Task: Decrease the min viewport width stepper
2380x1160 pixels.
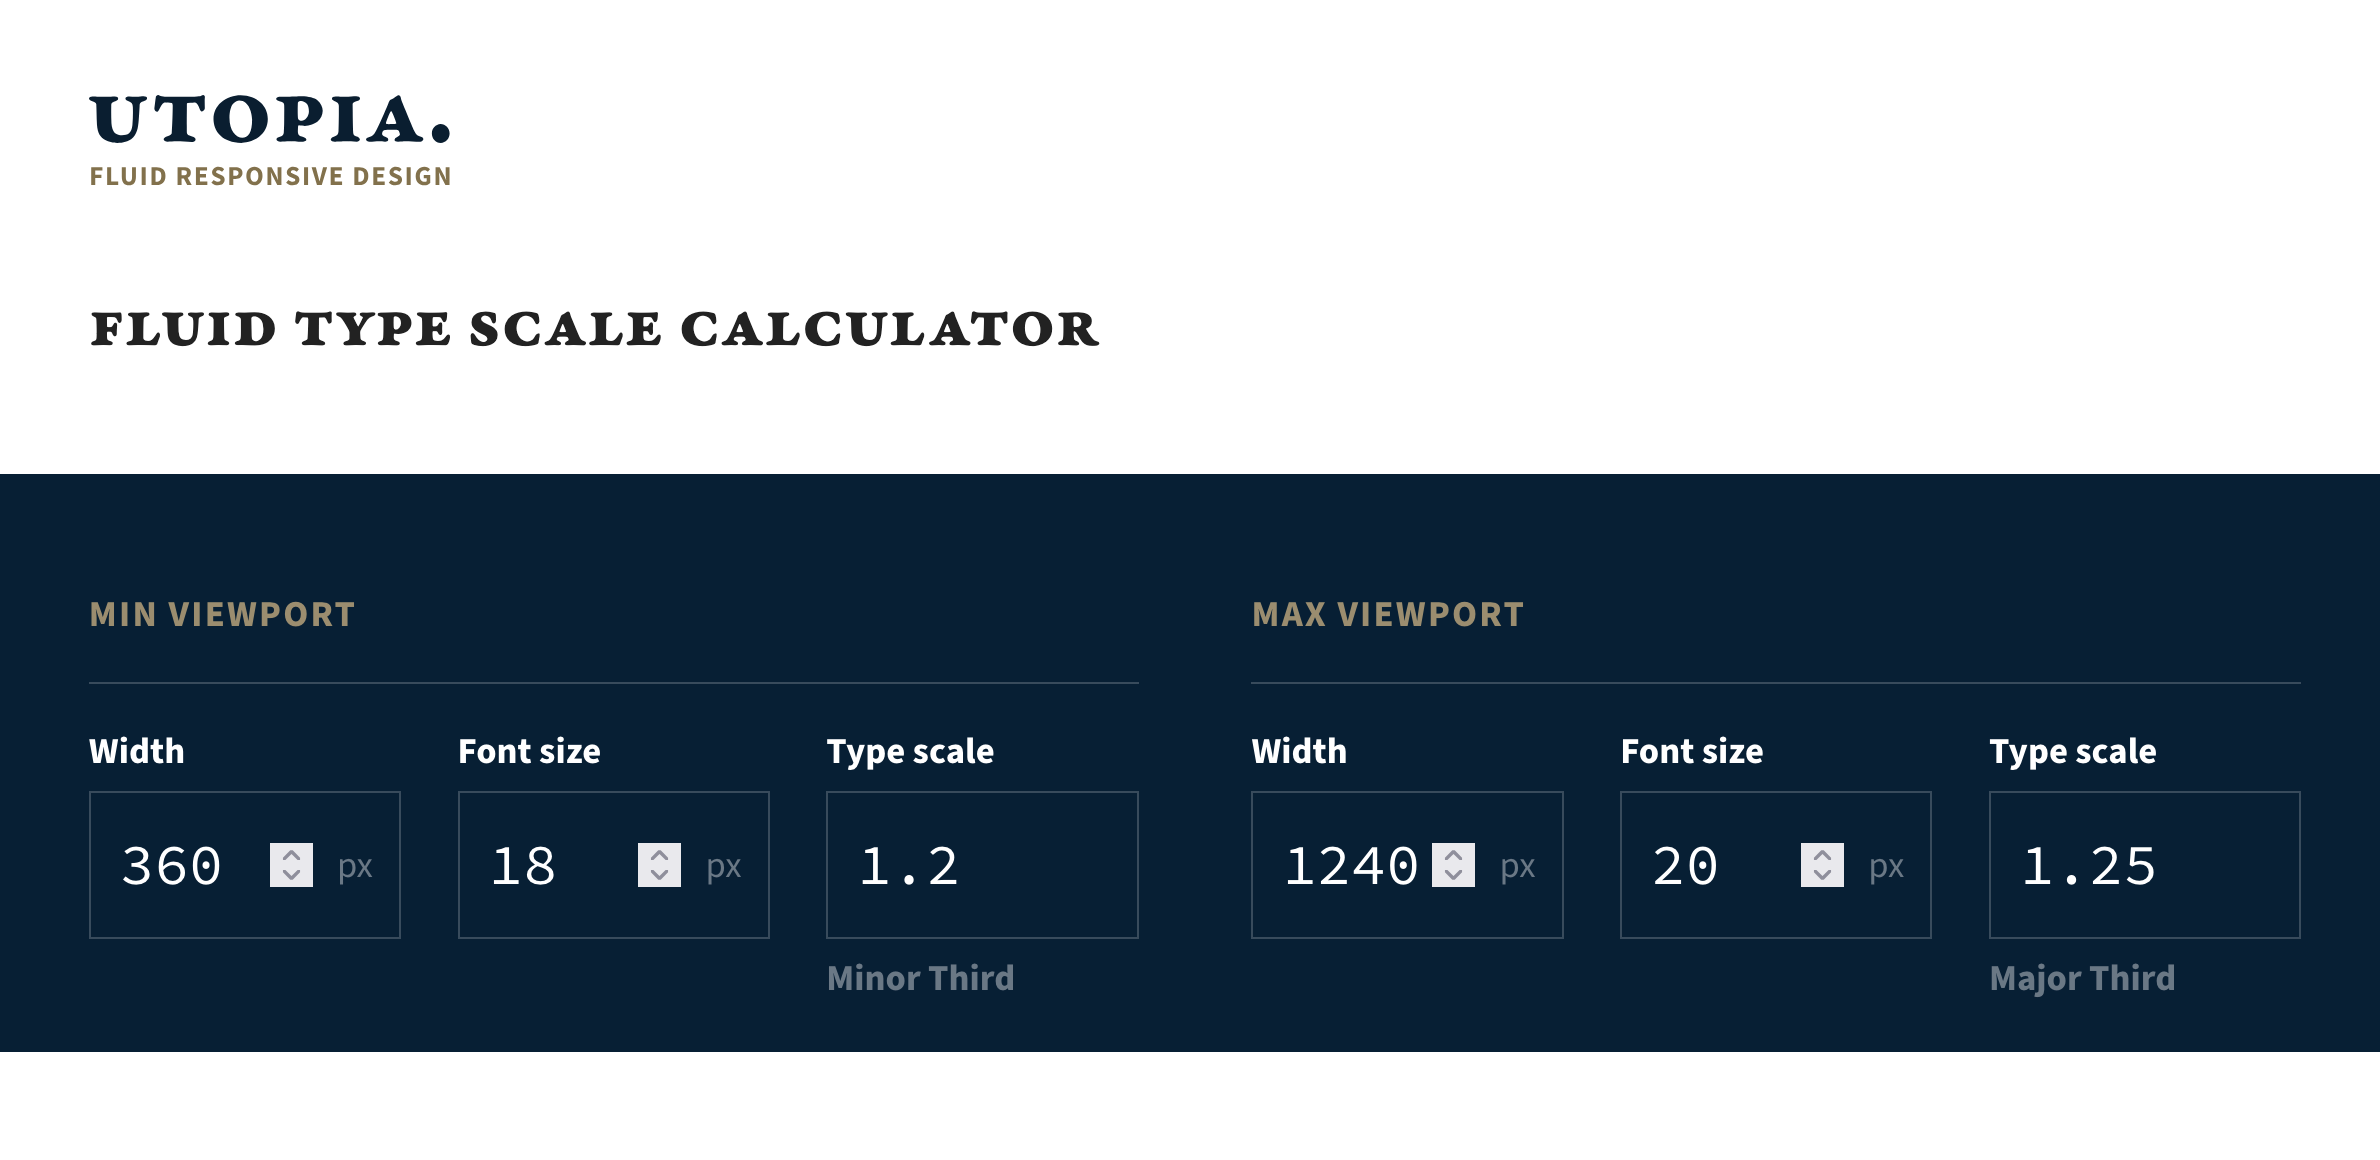Action: point(291,876)
